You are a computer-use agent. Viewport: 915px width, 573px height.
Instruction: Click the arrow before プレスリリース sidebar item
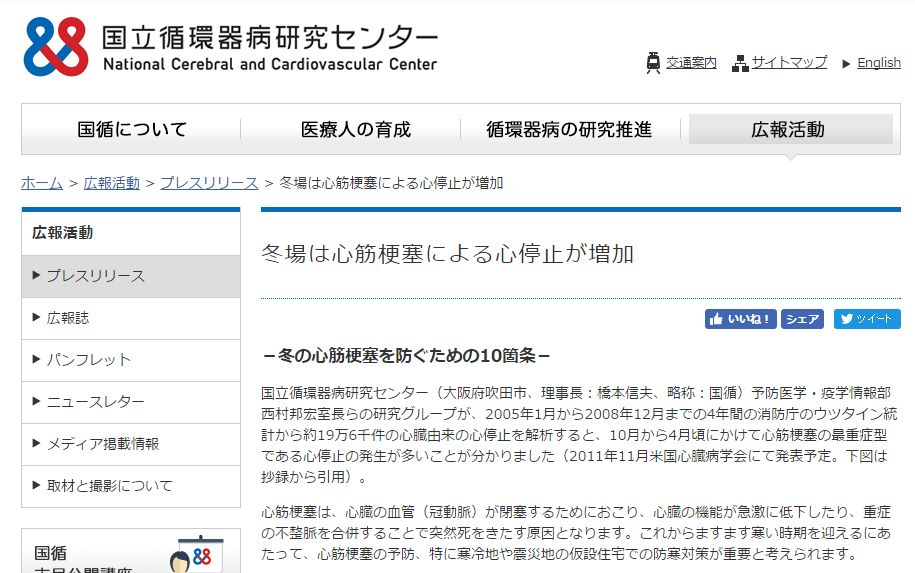point(36,275)
